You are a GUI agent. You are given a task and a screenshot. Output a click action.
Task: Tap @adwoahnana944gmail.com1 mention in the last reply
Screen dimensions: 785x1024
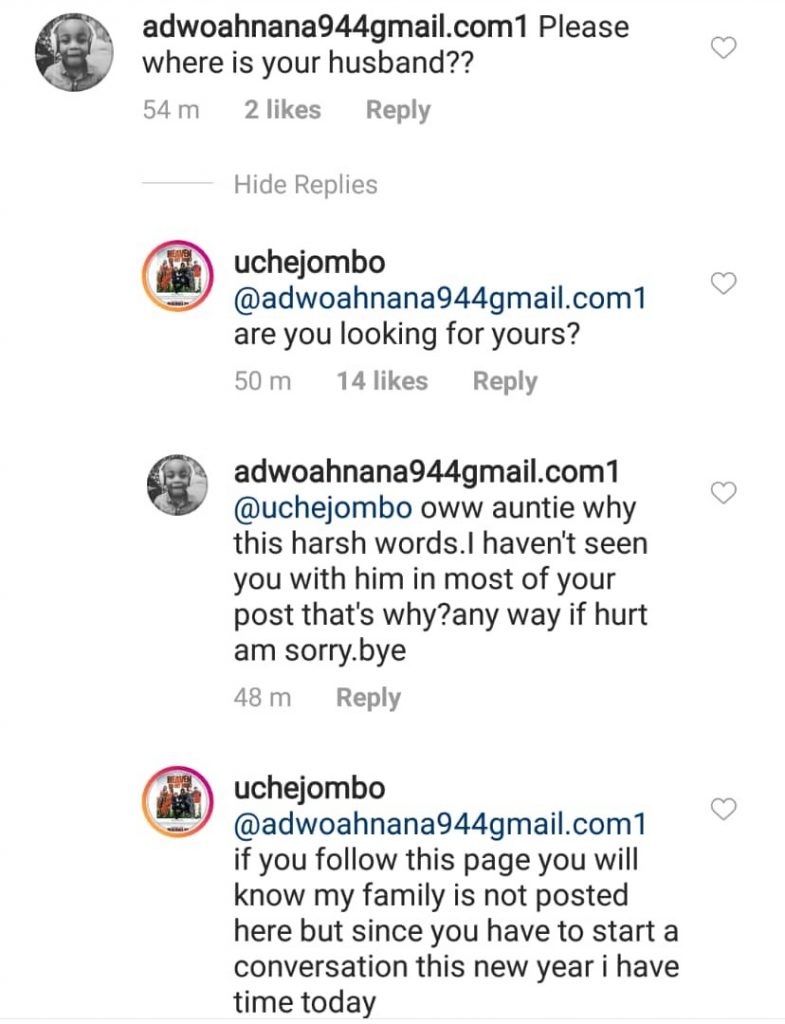[440, 824]
